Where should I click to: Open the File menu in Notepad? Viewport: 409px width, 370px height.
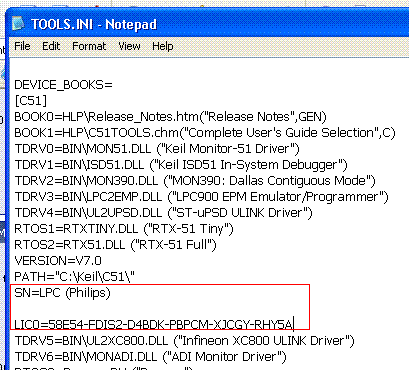(x=22, y=46)
